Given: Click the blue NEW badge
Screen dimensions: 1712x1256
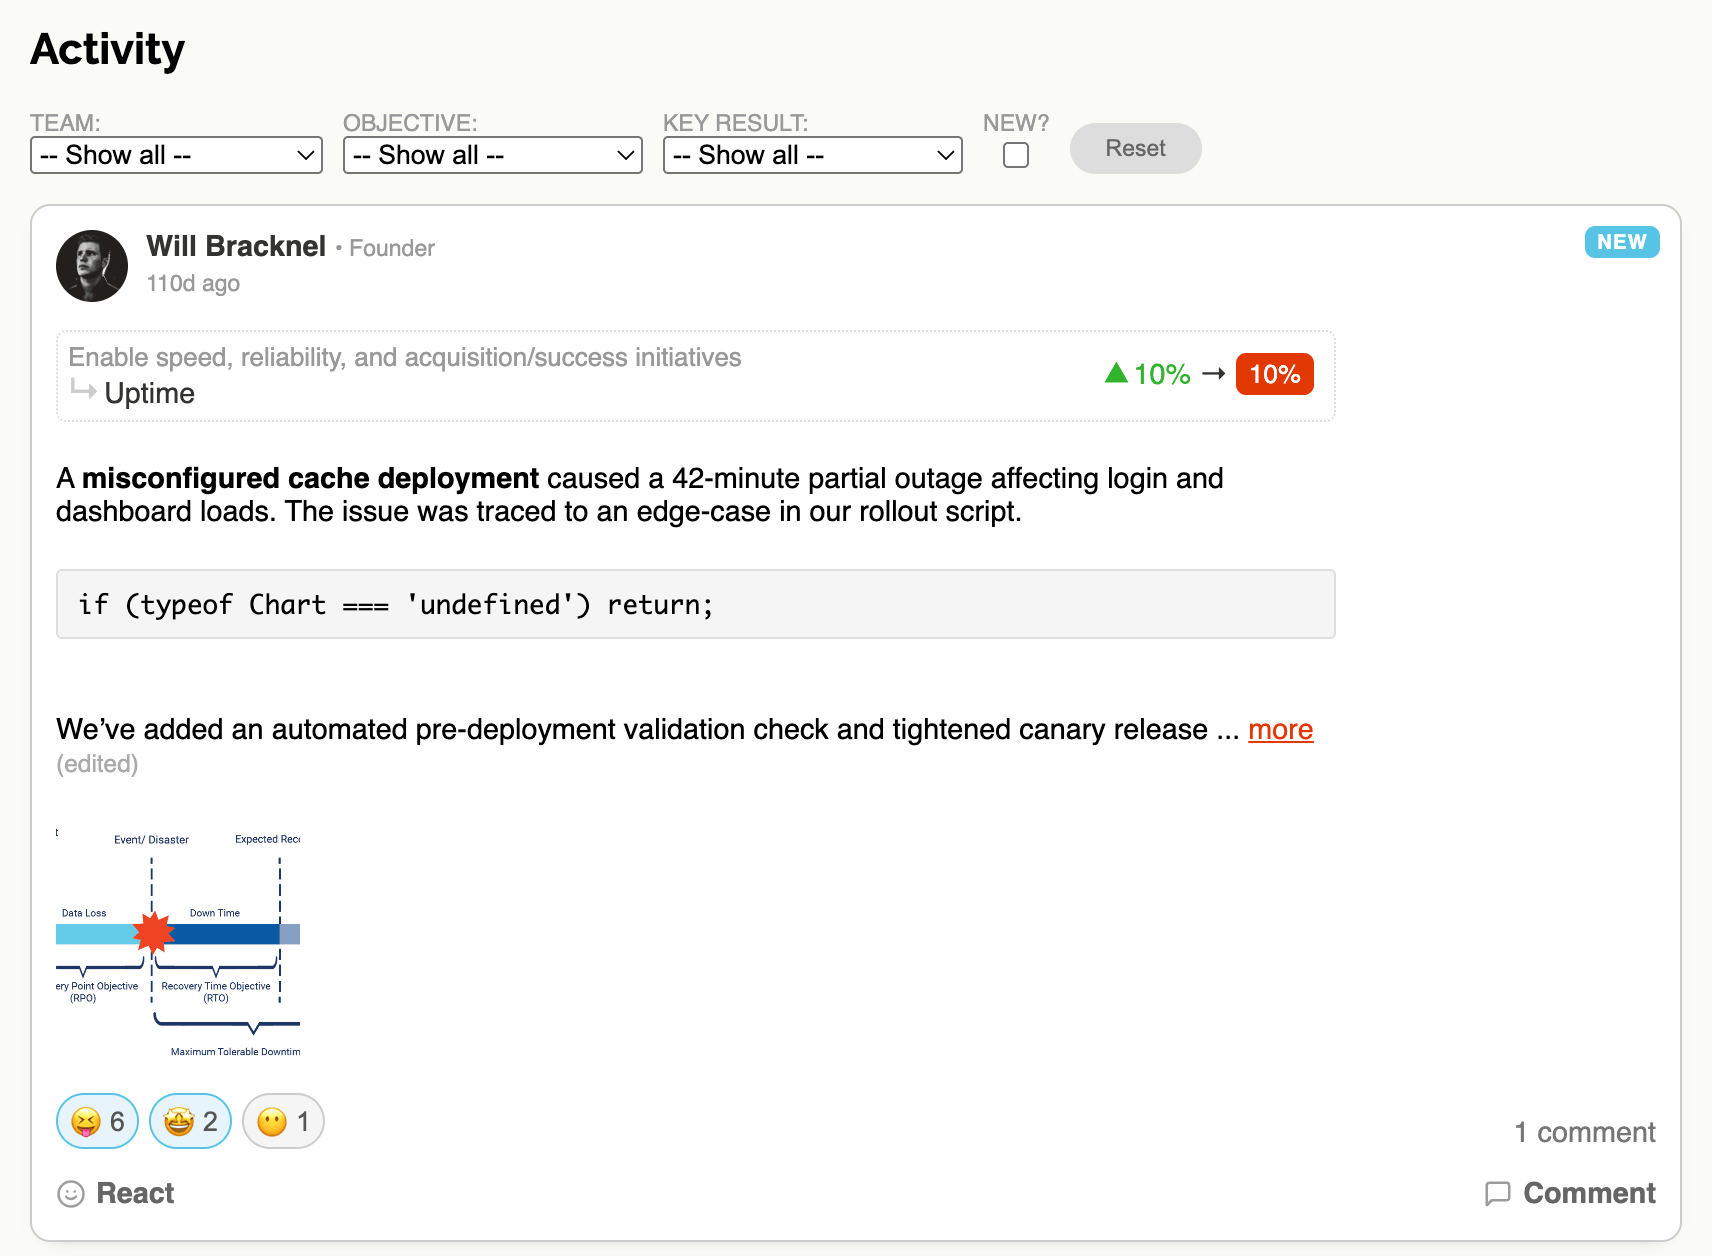Looking at the screenshot, I should [1621, 242].
